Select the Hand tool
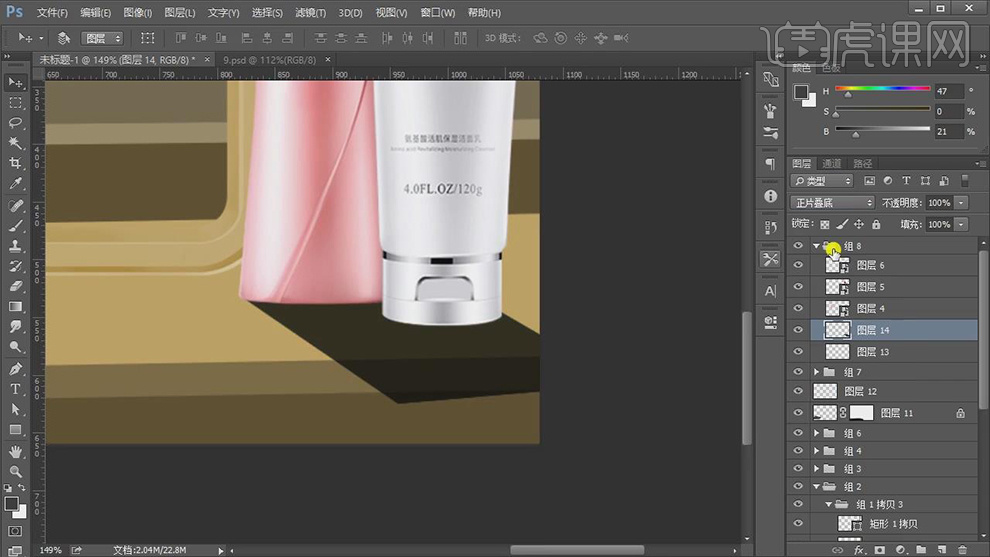The height and width of the screenshot is (557, 990). coord(15,451)
